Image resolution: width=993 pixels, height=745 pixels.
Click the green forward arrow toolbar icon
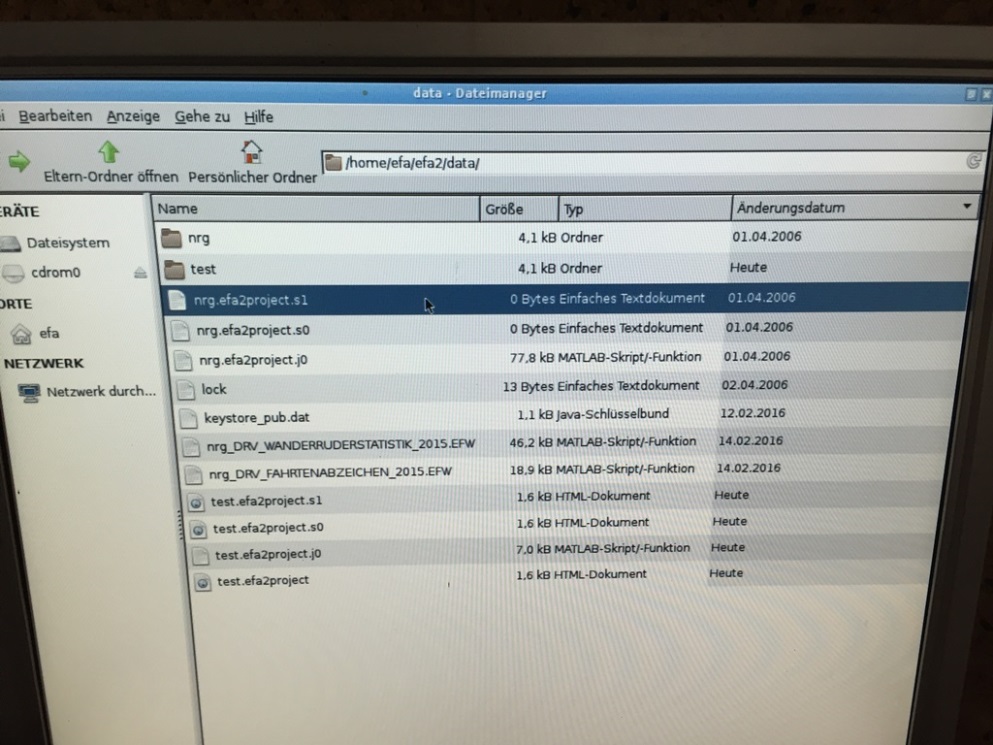[x=18, y=161]
